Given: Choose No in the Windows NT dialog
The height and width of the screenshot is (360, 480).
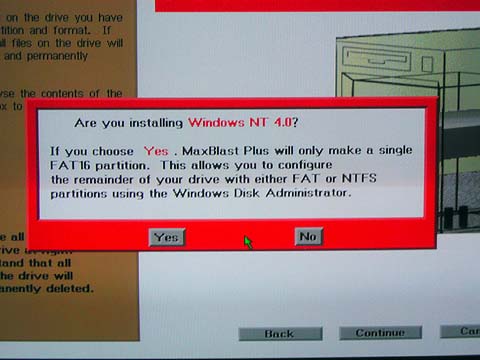Looking at the screenshot, I should [x=309, y=236].
